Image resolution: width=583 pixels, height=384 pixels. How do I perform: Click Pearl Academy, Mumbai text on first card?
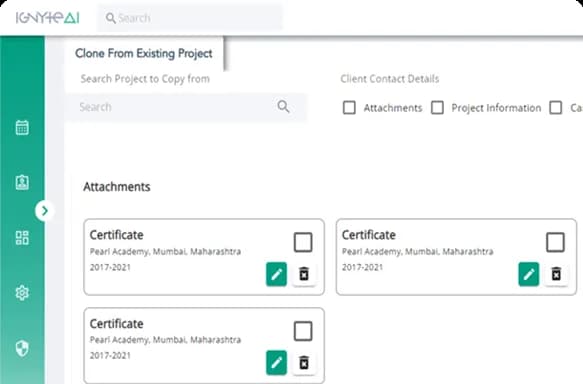[x=165, y=252]
